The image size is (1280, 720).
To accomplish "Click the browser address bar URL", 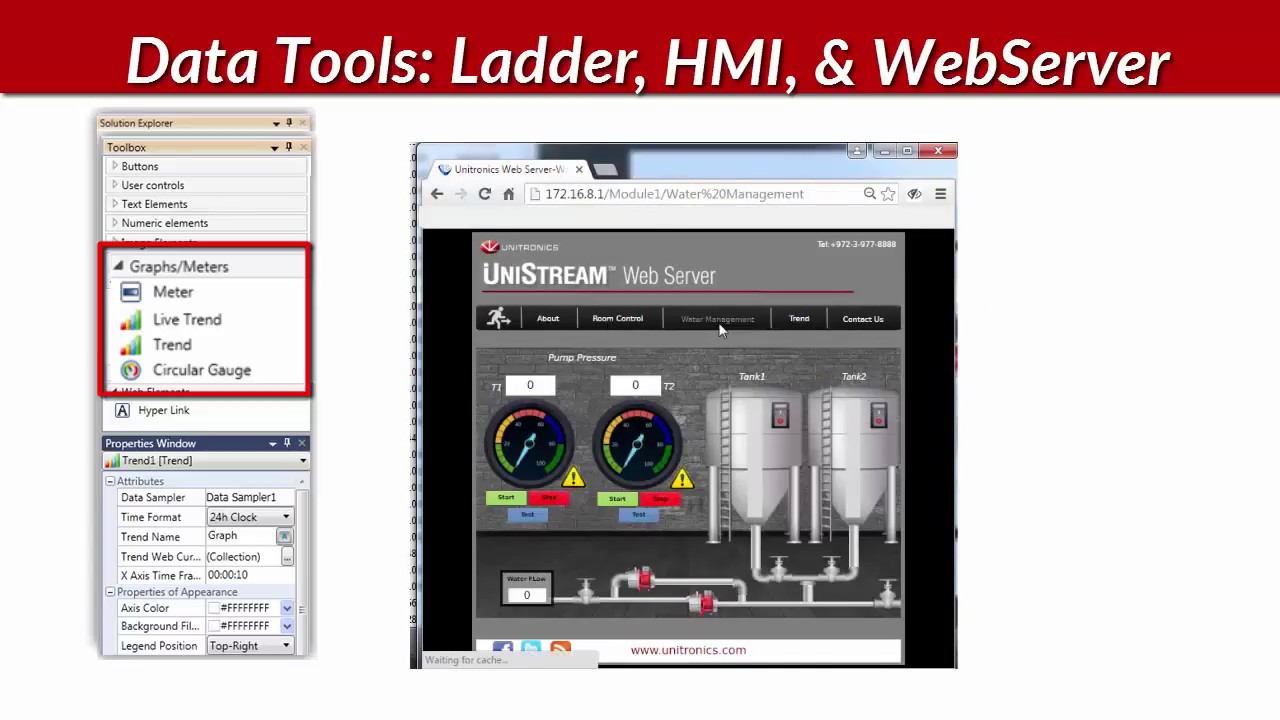I will (x=674, y=194).
